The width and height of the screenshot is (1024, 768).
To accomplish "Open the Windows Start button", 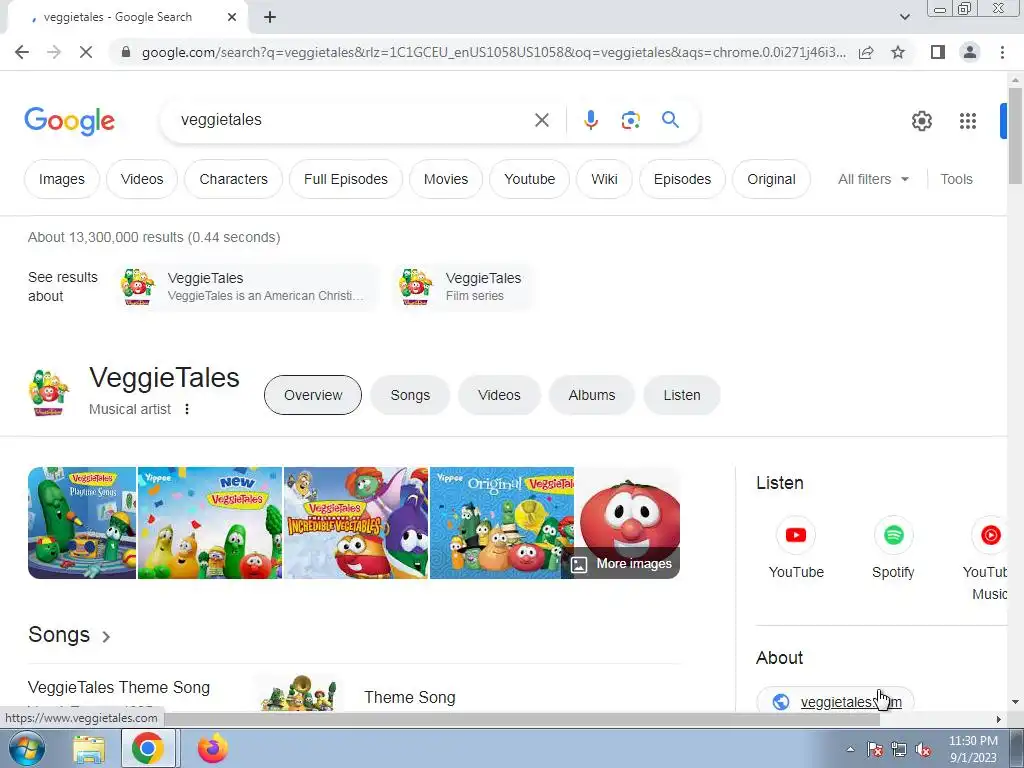I will [27, 748].
